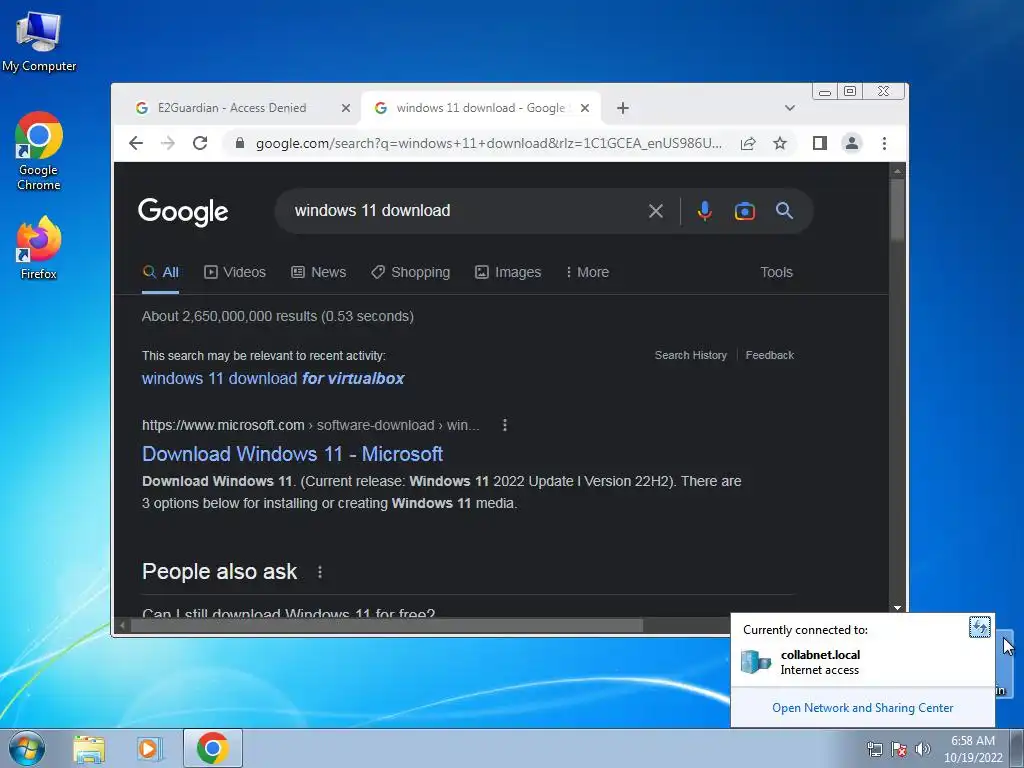This screenshot has width=1024, height=768.
Task: Reload the current Google search page
Action: pyautogui.click(x=200, y=143)
